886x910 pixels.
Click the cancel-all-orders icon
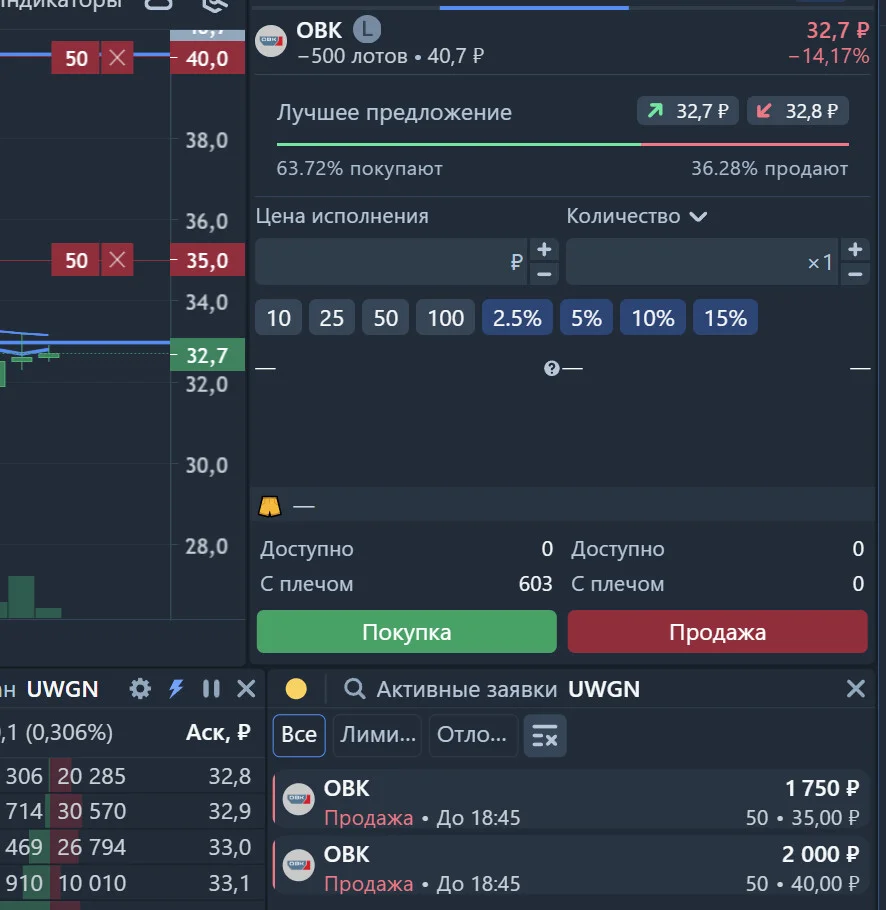(x=545, y=736)
